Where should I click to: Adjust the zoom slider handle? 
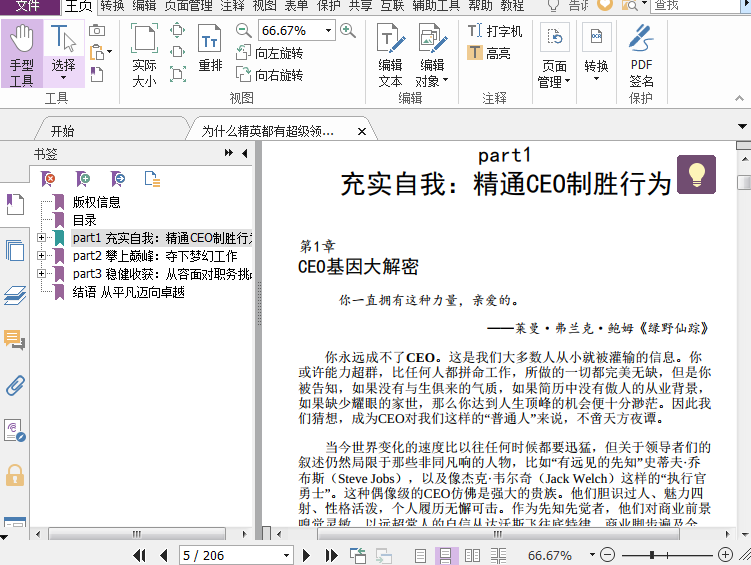tap(652, 555)
